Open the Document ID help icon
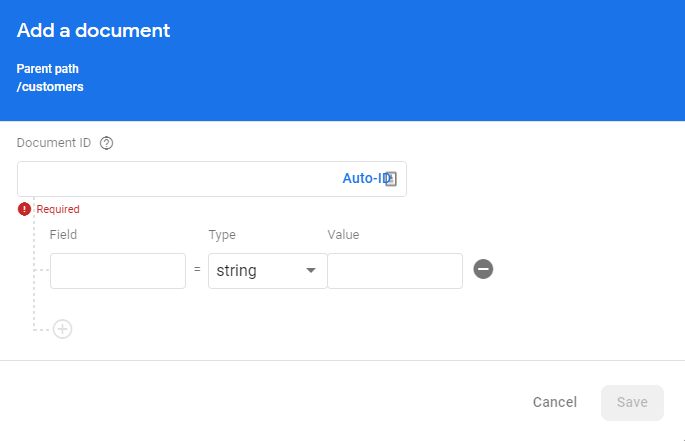Screen dimensions: 685x441 (106, 143)
